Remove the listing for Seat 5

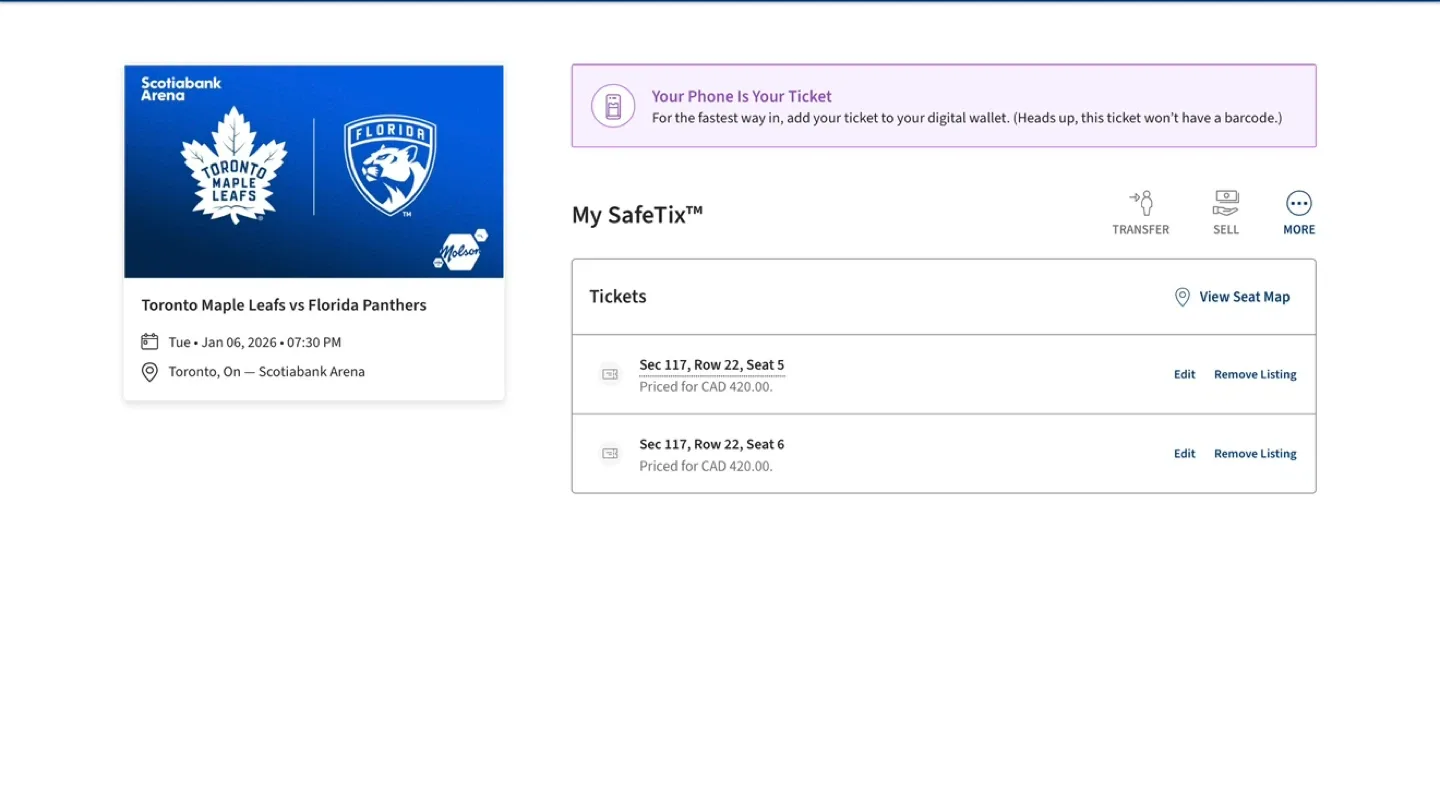(1255, 373)
